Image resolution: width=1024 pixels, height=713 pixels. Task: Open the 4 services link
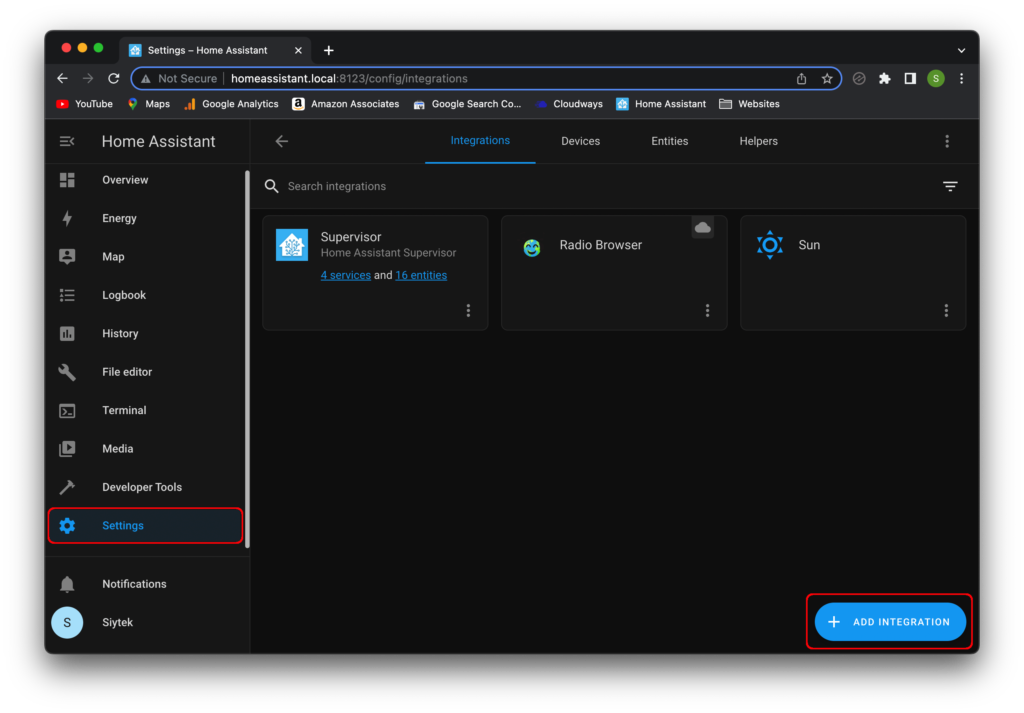(x=345, y=275)
